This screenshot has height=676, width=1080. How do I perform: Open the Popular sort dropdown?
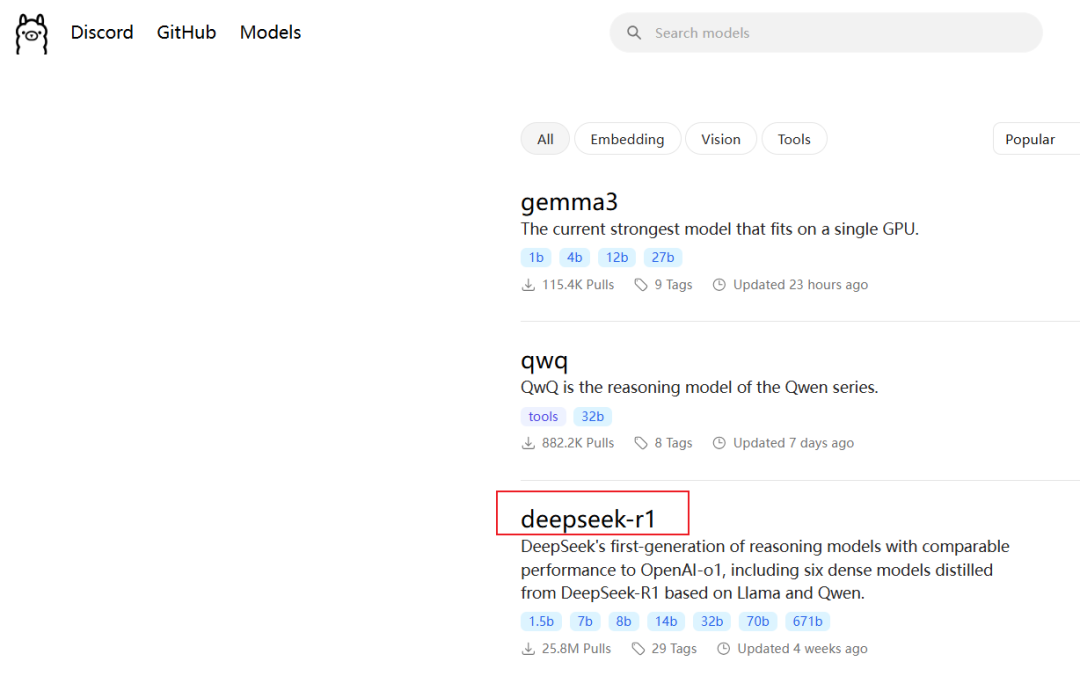coord(1036,139)
